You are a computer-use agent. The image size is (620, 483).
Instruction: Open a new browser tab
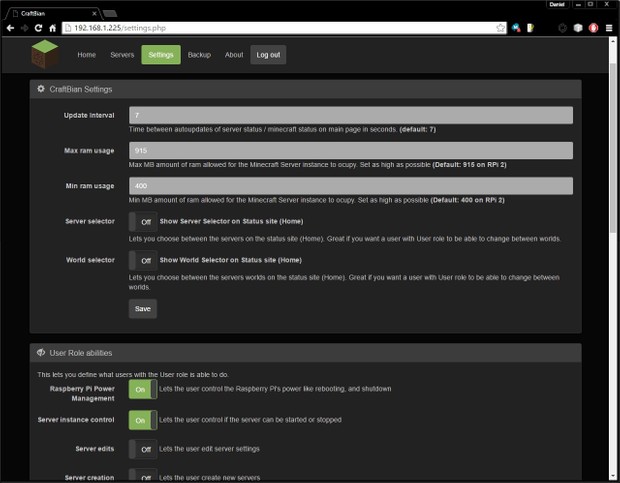coord(110,14)
